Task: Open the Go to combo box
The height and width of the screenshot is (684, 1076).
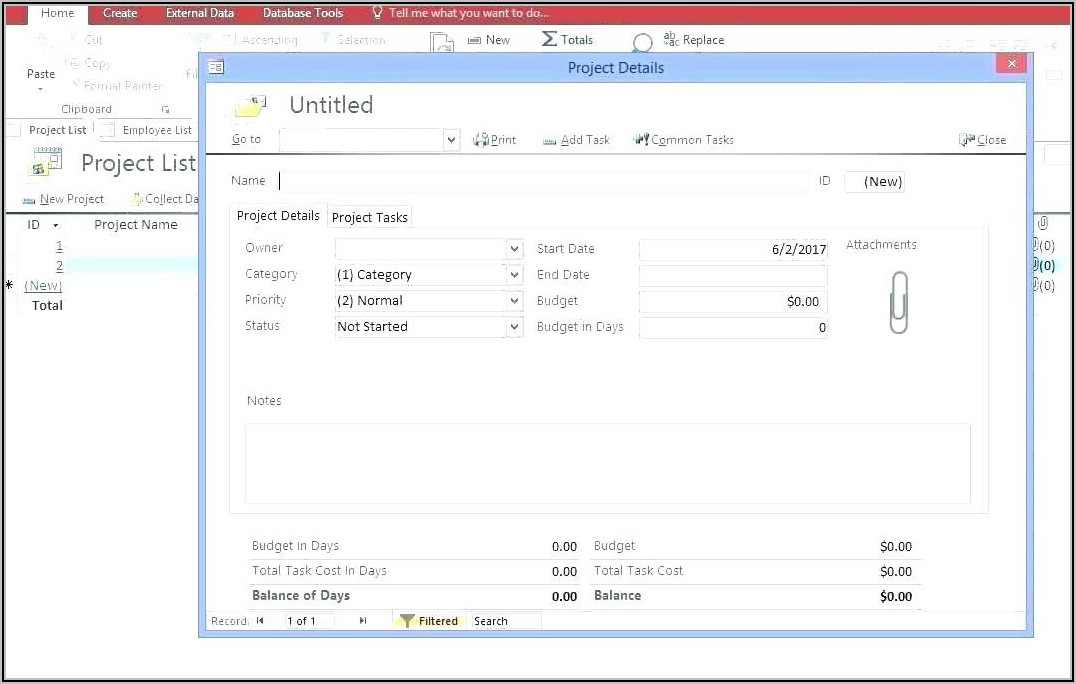Action: 451,140
